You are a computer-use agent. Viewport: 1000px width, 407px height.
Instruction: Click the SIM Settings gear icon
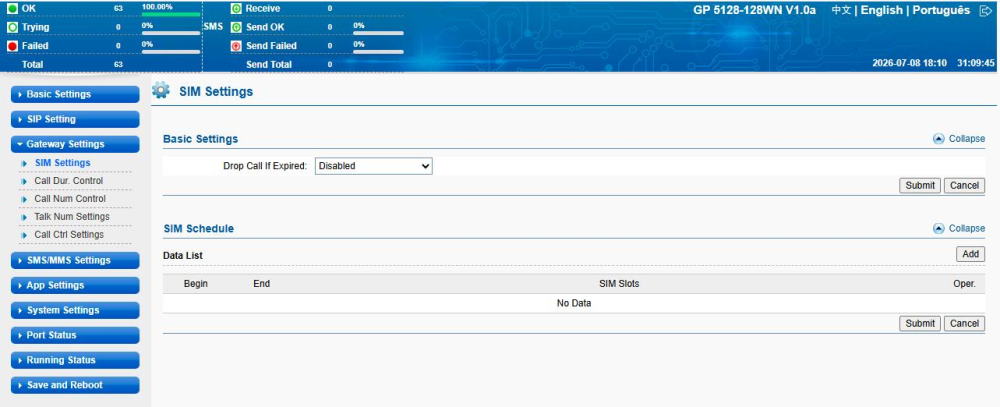coord(161,91)
